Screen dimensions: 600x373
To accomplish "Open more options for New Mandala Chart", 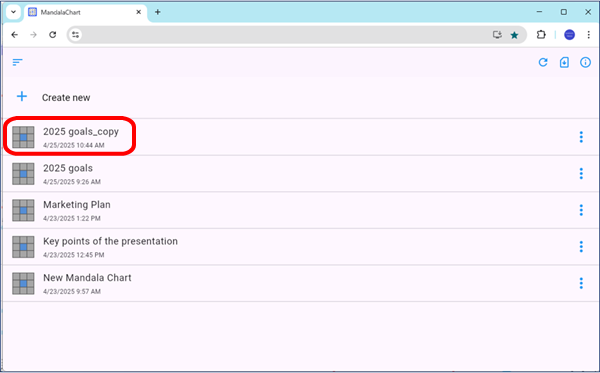I will pos(581,283).
